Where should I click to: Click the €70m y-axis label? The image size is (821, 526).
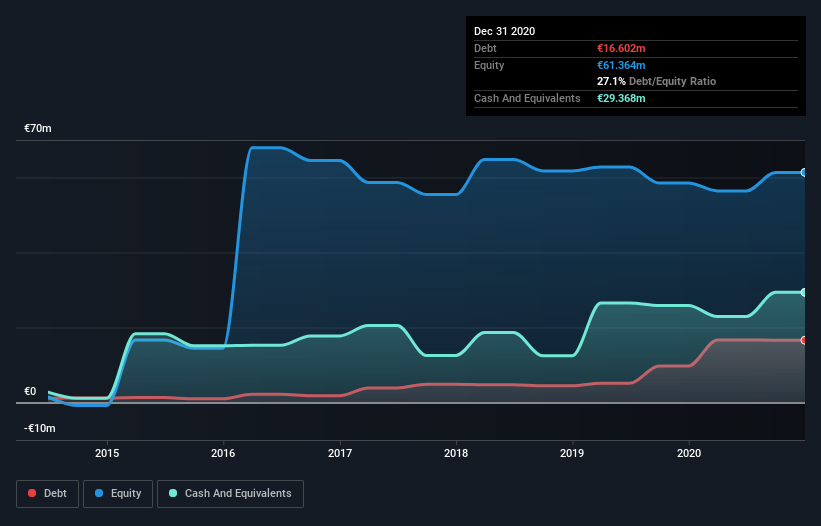pos(38,129)
